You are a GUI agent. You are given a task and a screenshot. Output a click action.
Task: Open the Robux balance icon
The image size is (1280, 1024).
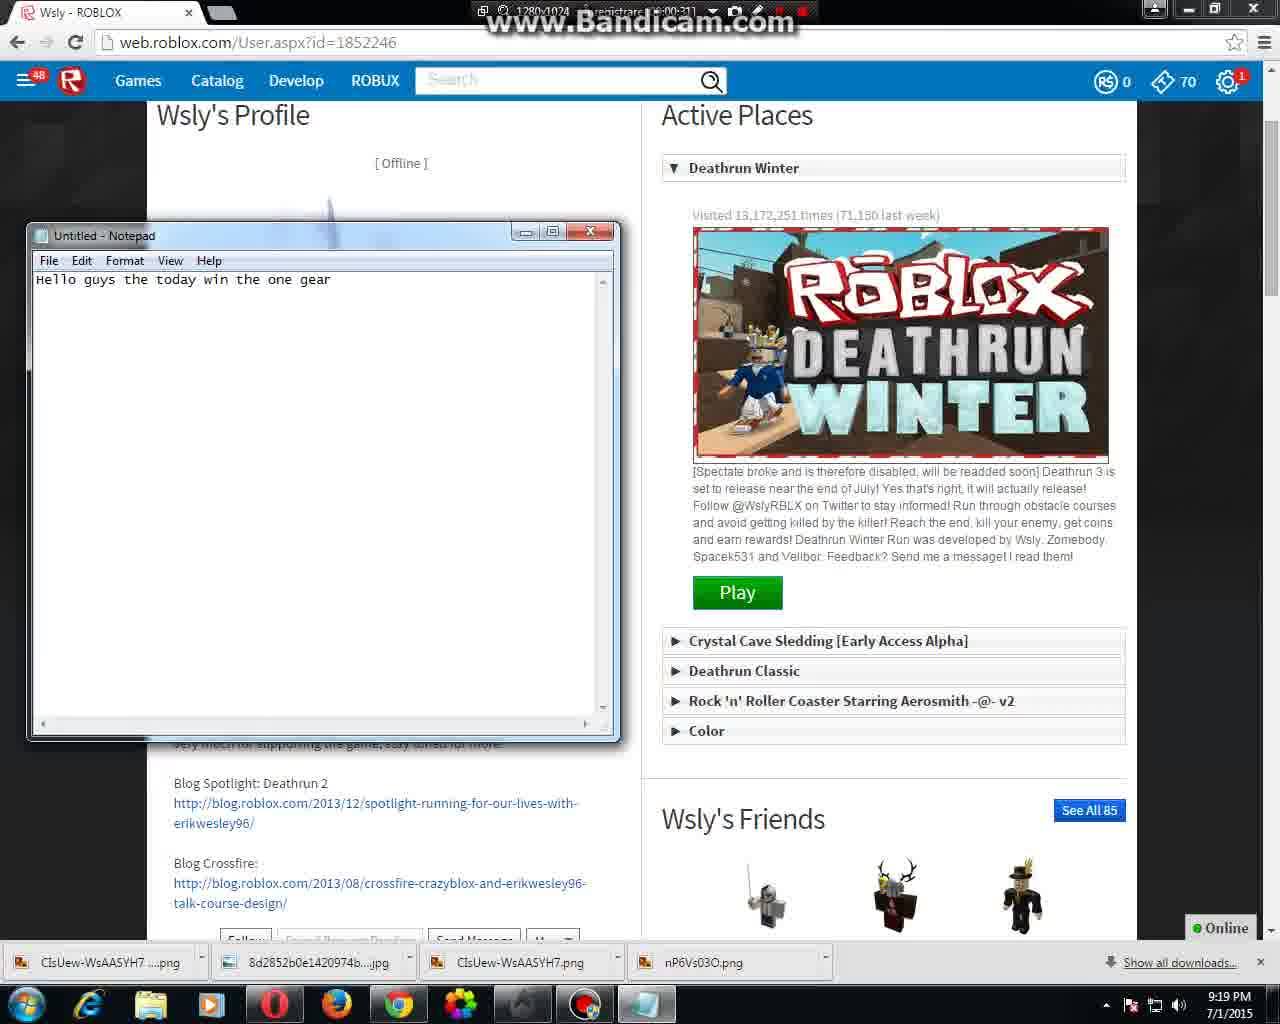[1105, 82]
